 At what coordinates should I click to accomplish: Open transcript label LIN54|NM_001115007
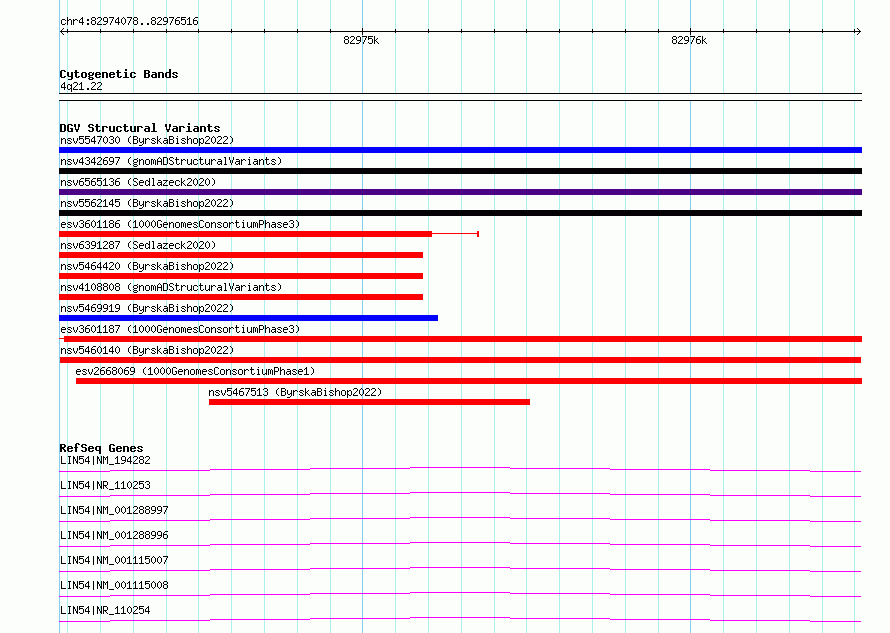pyautogui.click(x=114, y=560)
